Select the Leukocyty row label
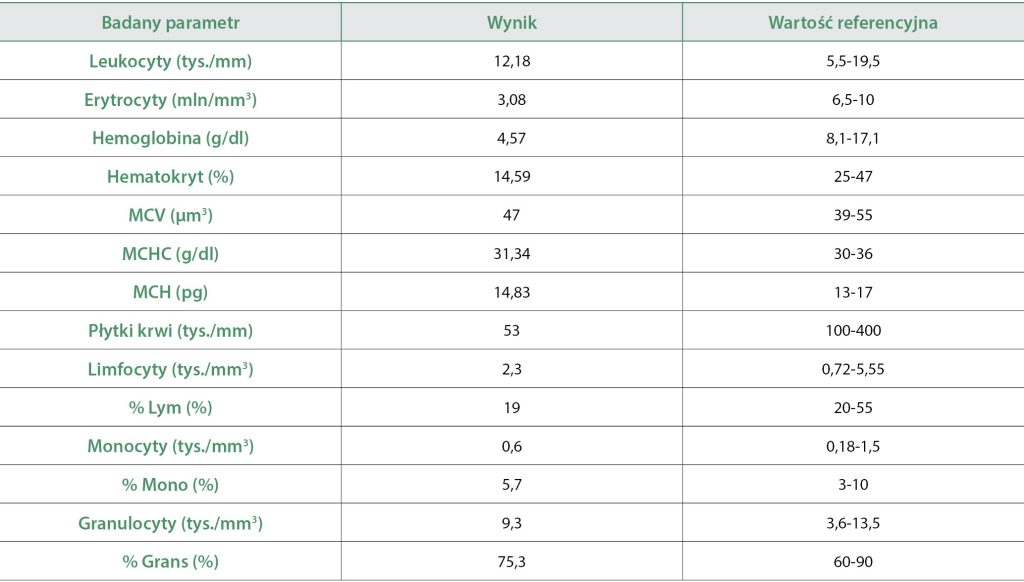Screen dimensions: 1024x582 (x=170, y=61)
